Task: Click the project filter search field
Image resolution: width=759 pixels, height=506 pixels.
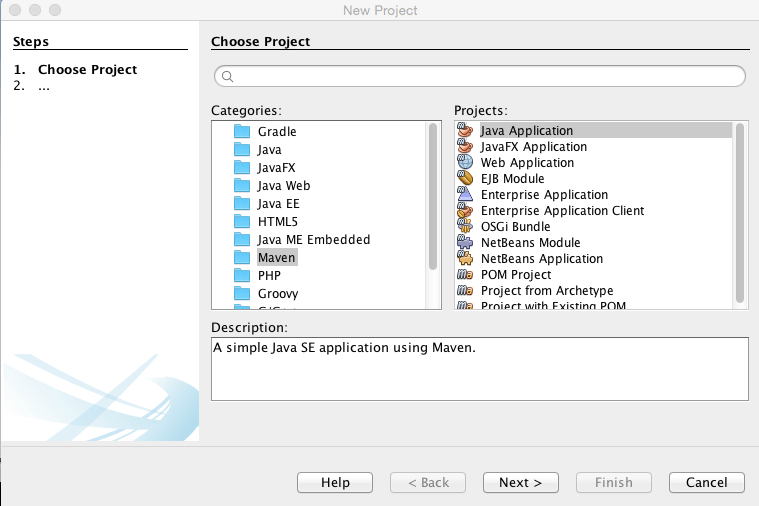Action: click(480, 76)
